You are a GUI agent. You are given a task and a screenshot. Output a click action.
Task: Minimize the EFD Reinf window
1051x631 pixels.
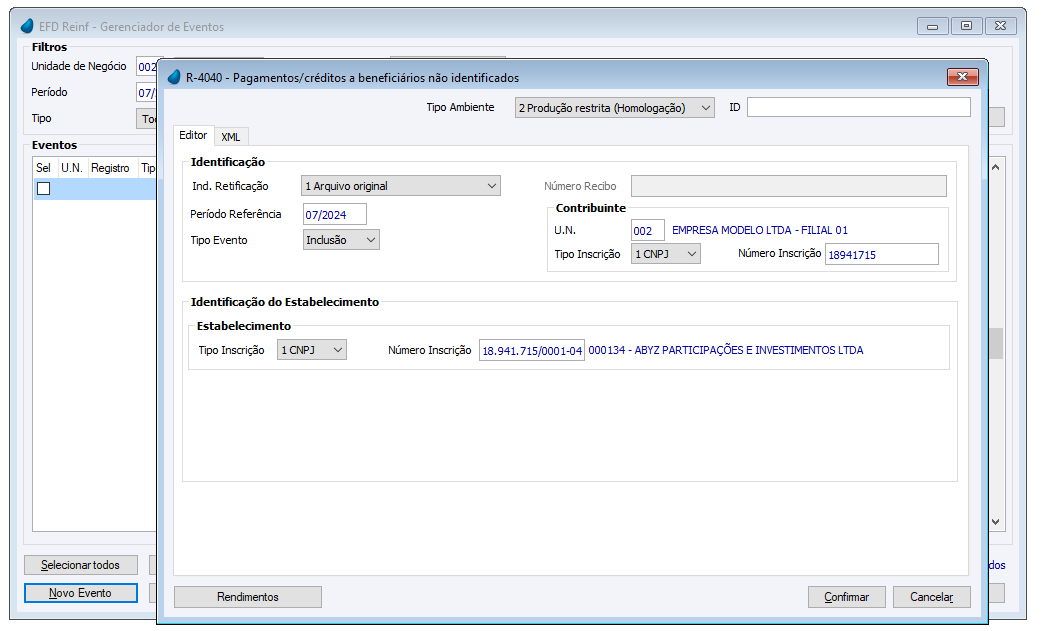pyautogui.click(x=932, y=26)
